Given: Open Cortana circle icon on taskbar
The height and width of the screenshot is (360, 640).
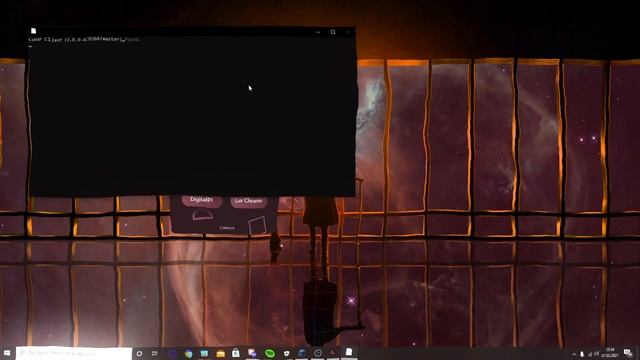Looking at the screenshot, I should [x=139, y=353].
